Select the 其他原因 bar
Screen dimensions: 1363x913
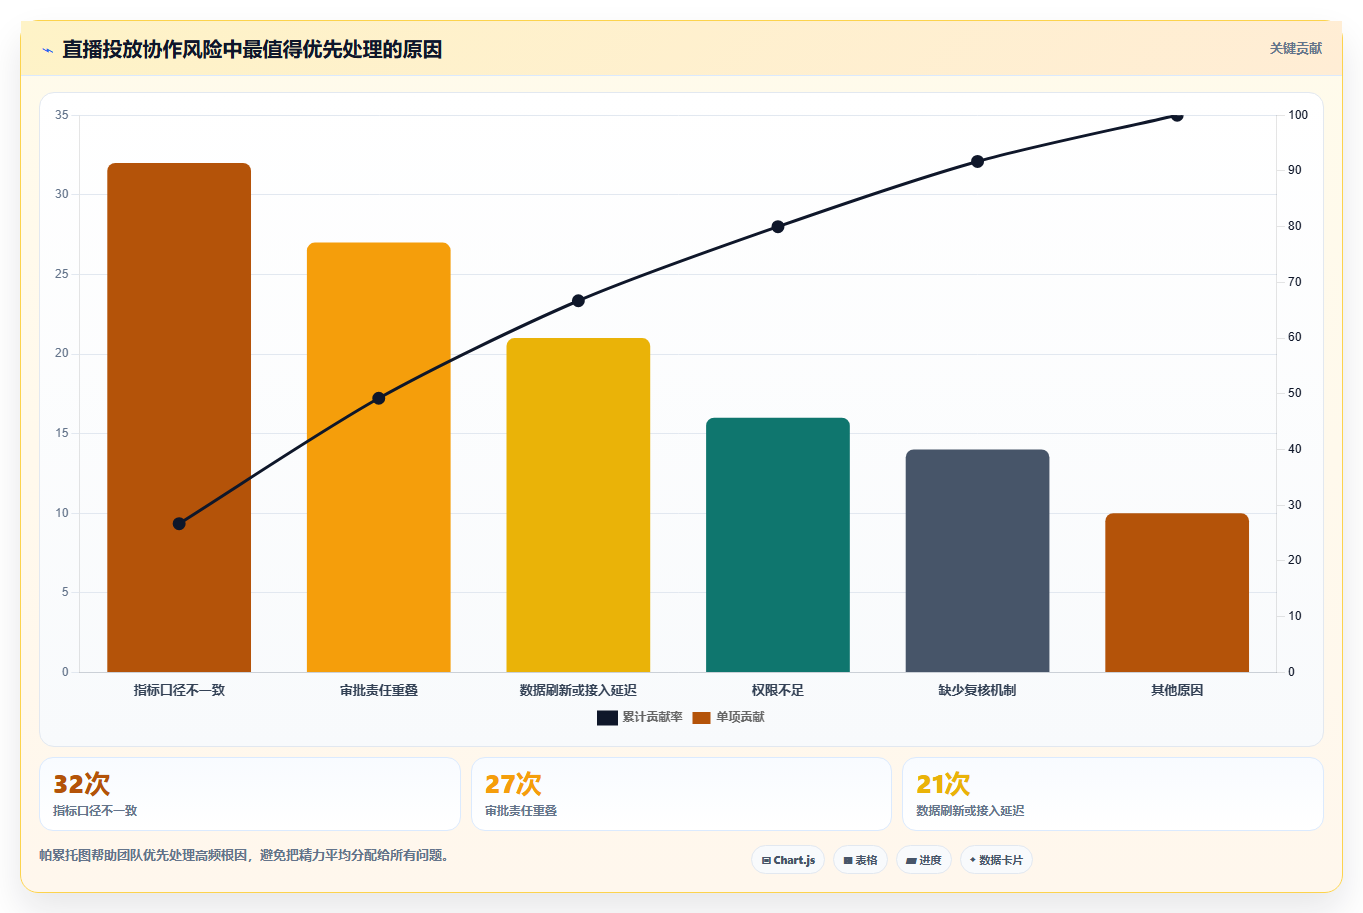tap(1177, 592)
